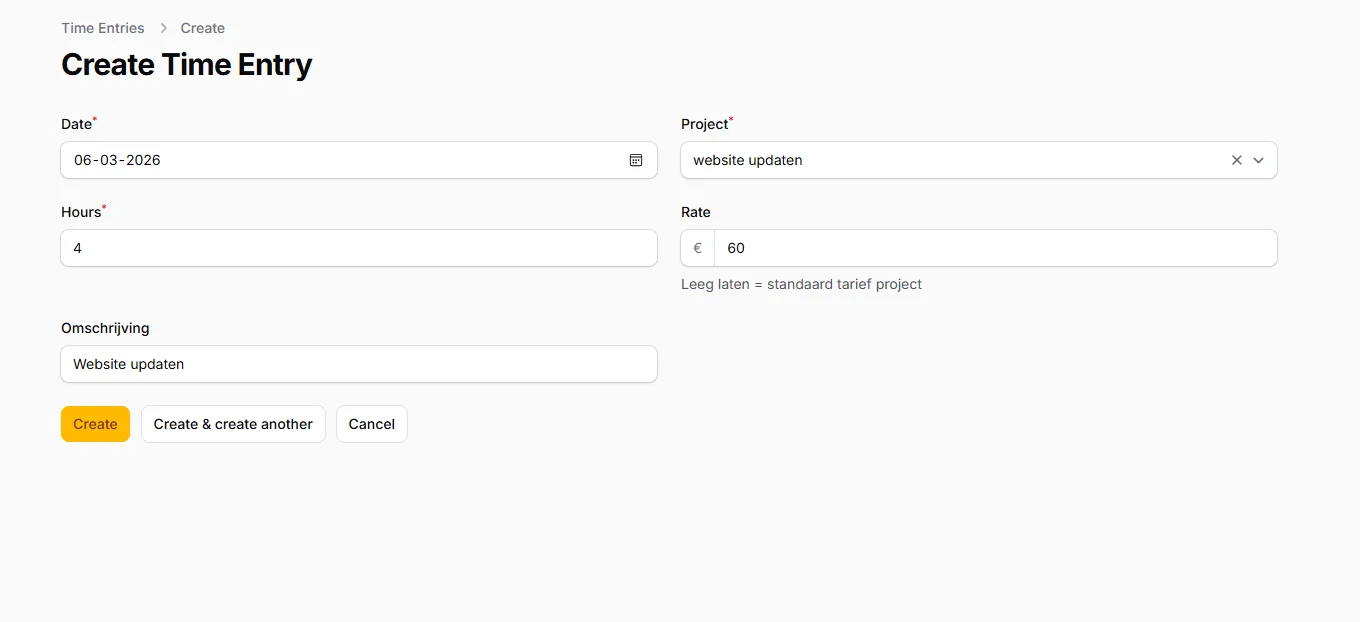Select the Create breadcrumb item
Screen dimensions: 1360x622
[202, 27]
